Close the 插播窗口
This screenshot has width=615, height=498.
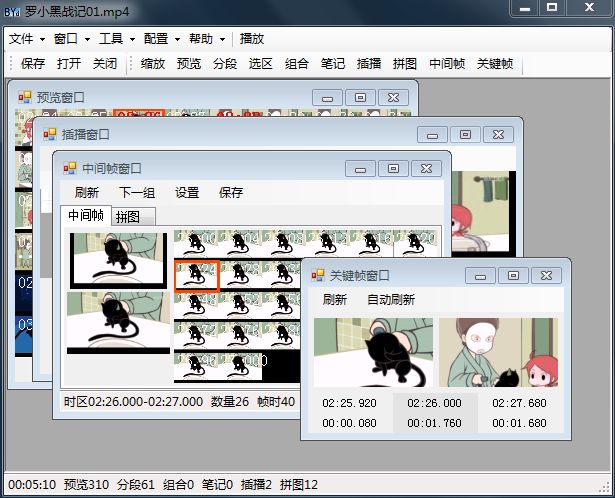(499, 134)
